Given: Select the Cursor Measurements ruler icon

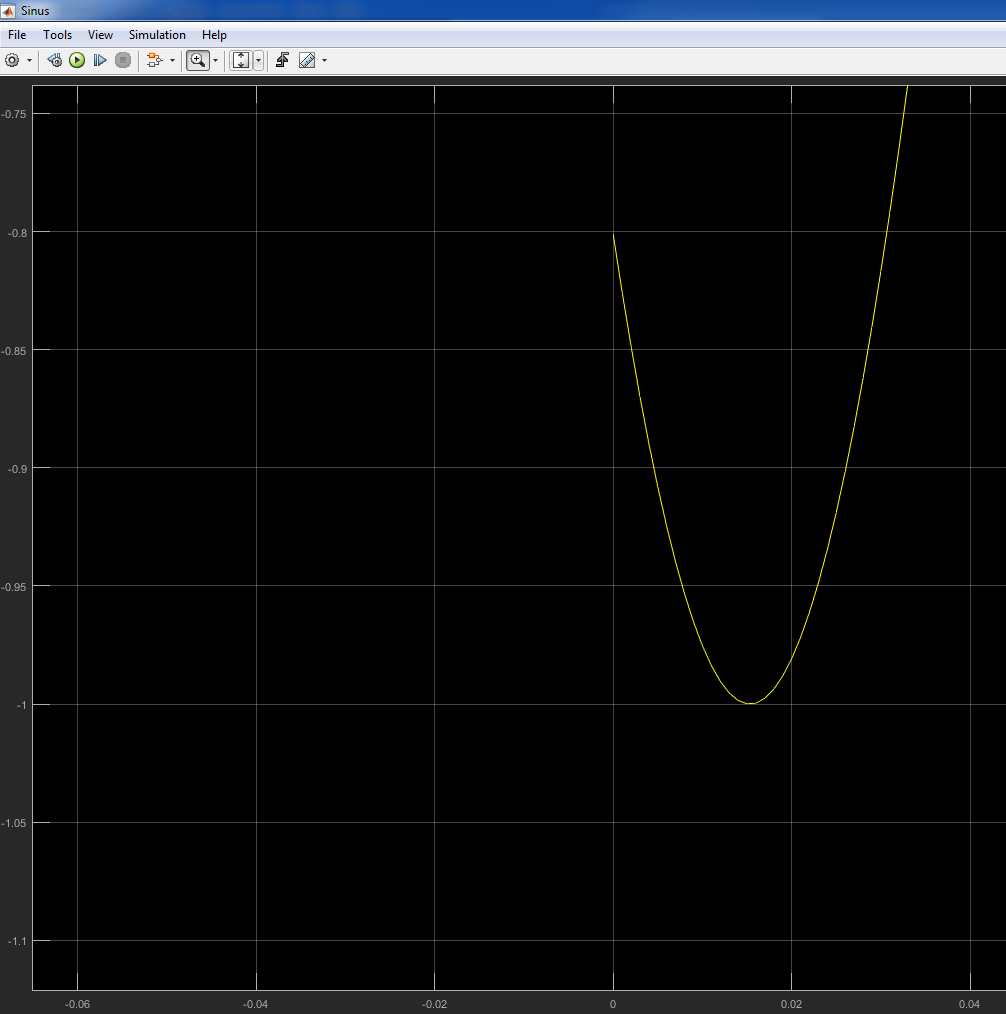Looking at the screenshot, I should point(306,60).
